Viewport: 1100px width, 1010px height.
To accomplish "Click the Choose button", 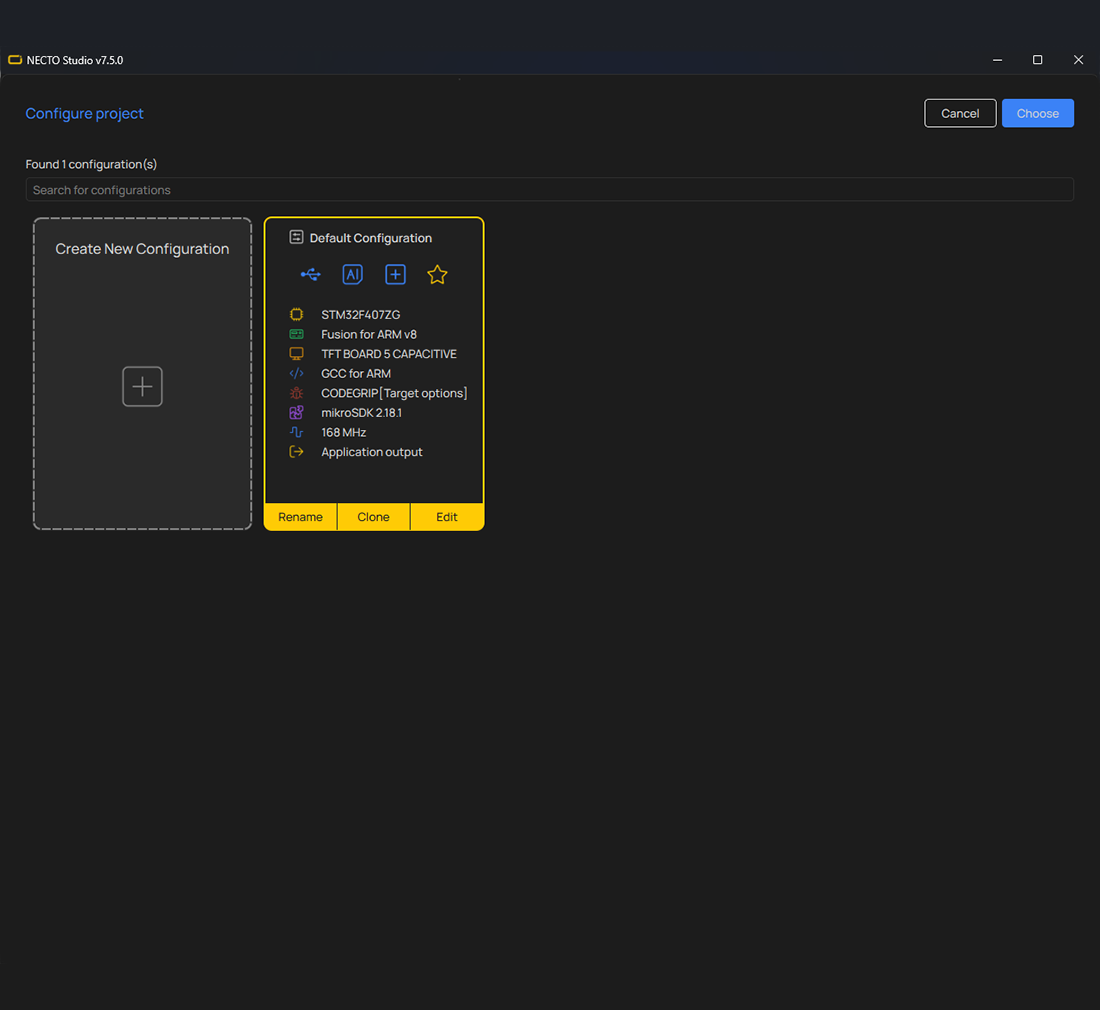I will click(1038, 113).
